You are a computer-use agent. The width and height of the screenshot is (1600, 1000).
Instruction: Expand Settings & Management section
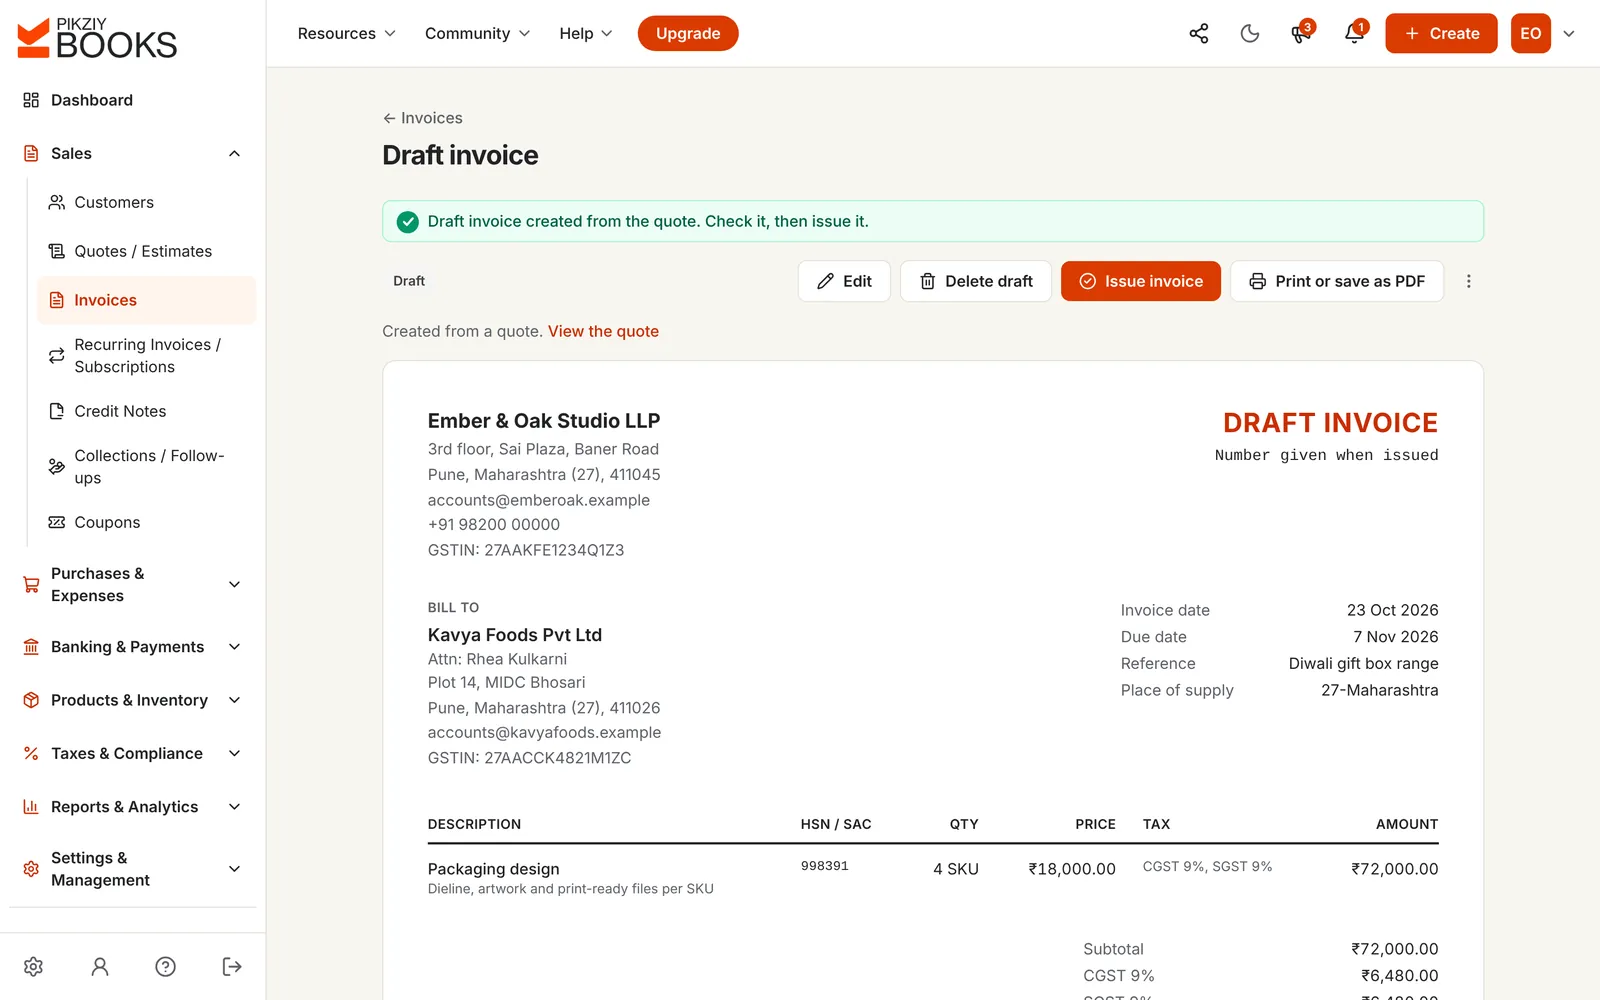coord(132,869)
